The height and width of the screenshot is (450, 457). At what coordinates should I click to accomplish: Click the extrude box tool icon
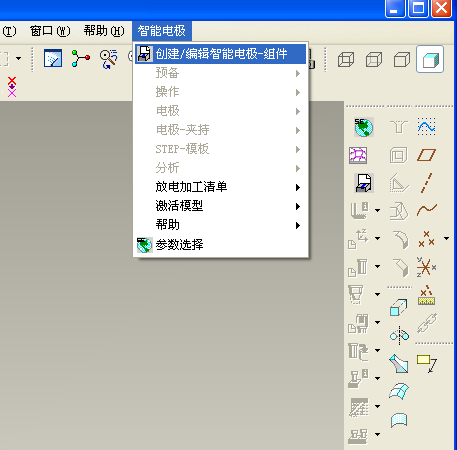(x=399, y=307)
